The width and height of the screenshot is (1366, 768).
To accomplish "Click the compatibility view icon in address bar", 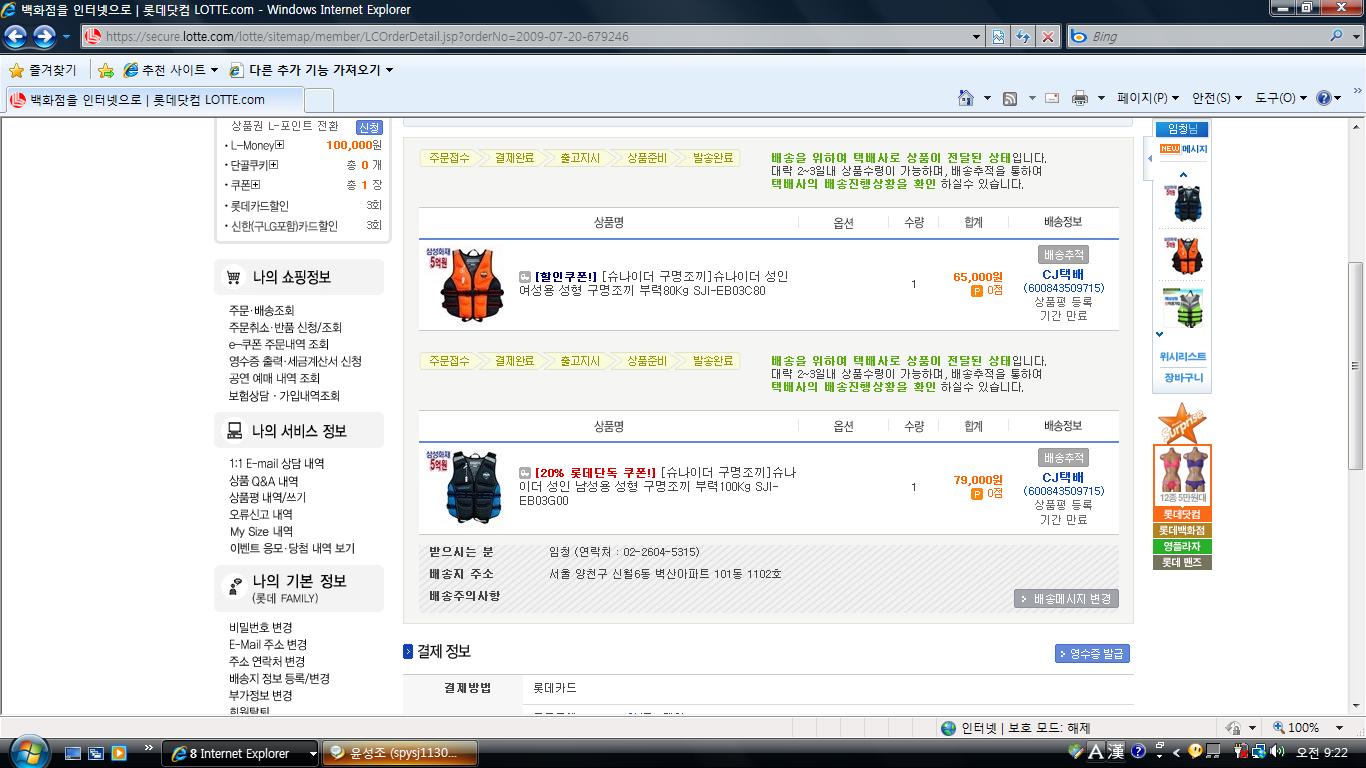I will [998, 37].
